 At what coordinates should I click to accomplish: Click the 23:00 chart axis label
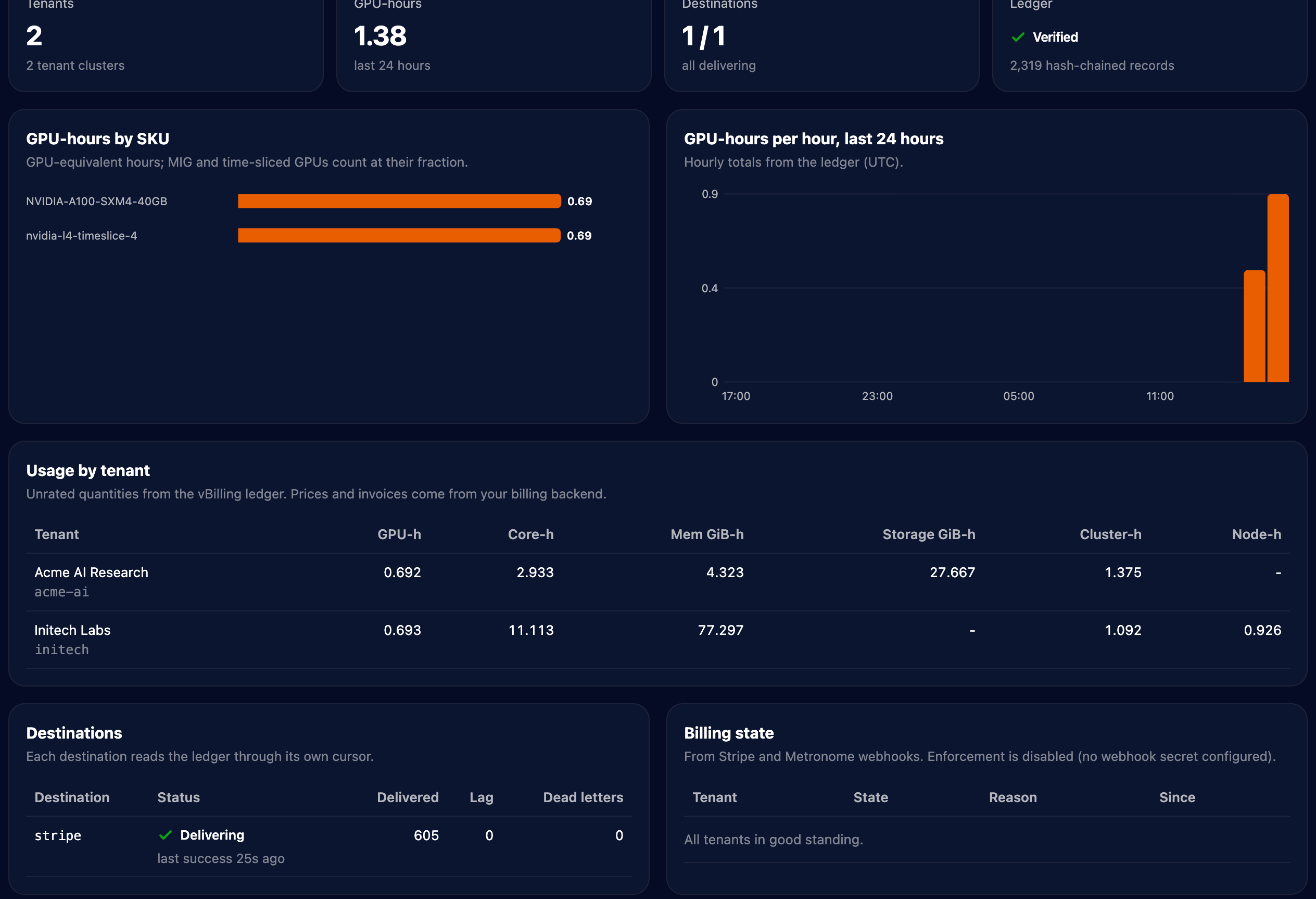click(x=877, y=396)
